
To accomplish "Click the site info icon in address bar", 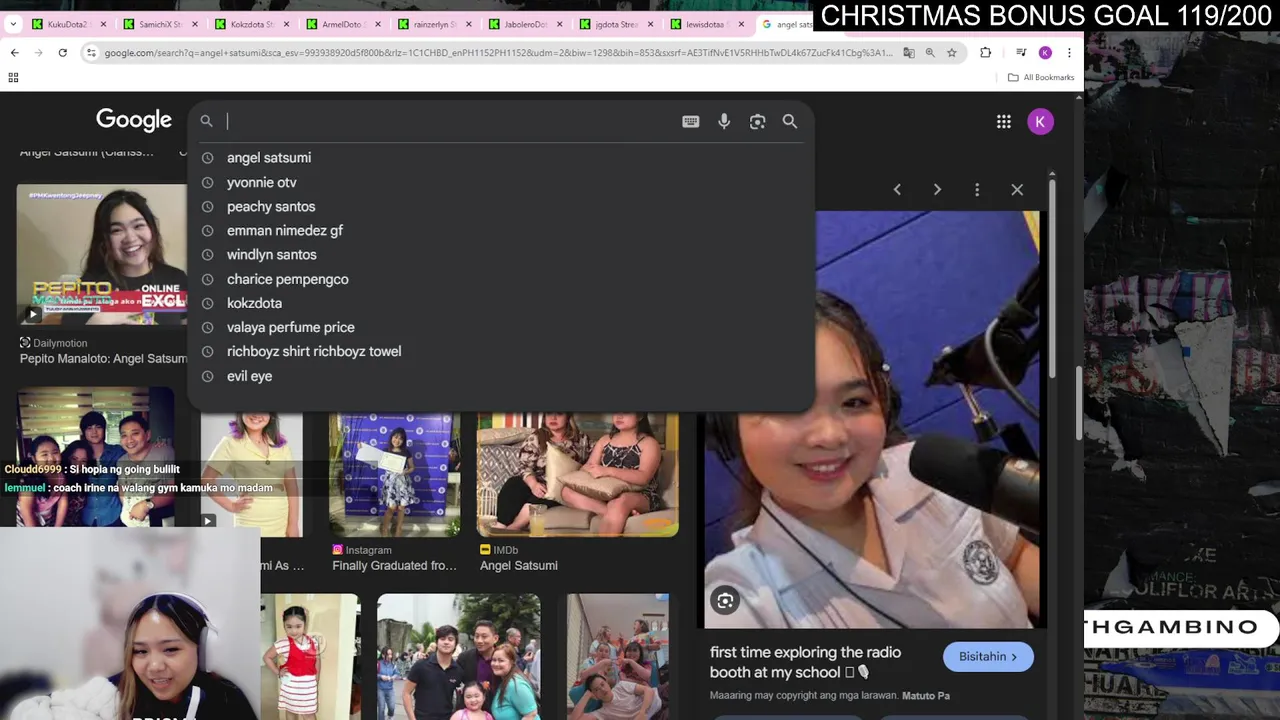I will 92,52.
